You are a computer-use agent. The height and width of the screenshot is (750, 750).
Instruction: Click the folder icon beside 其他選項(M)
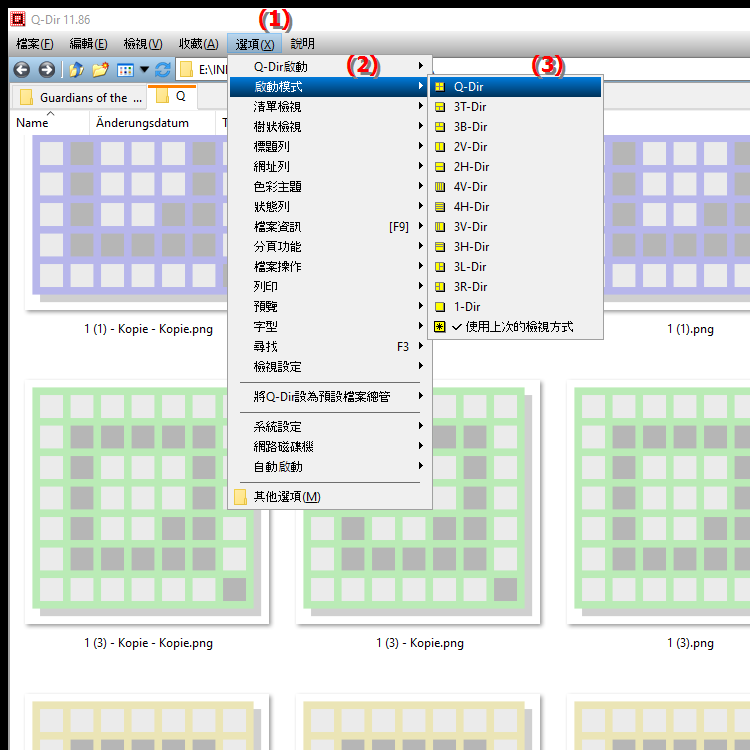pyautogui.click(x=241, y=497)
